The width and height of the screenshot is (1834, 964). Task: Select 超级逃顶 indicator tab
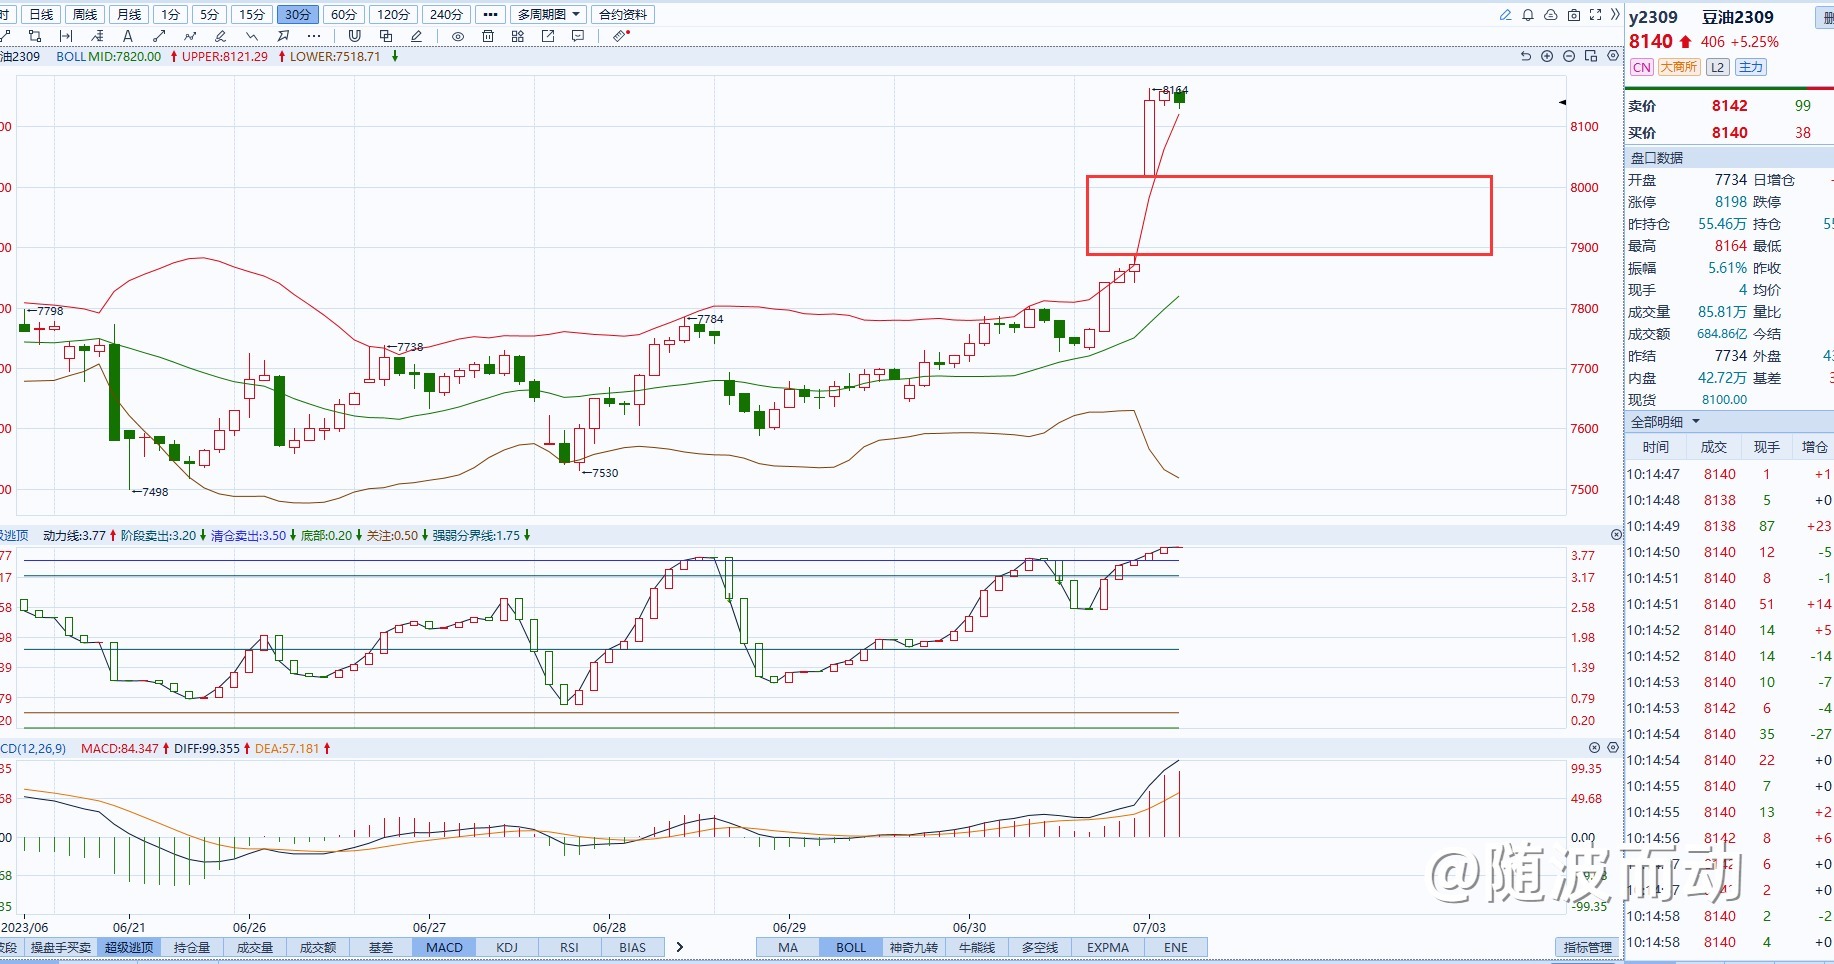click(129, 948)
